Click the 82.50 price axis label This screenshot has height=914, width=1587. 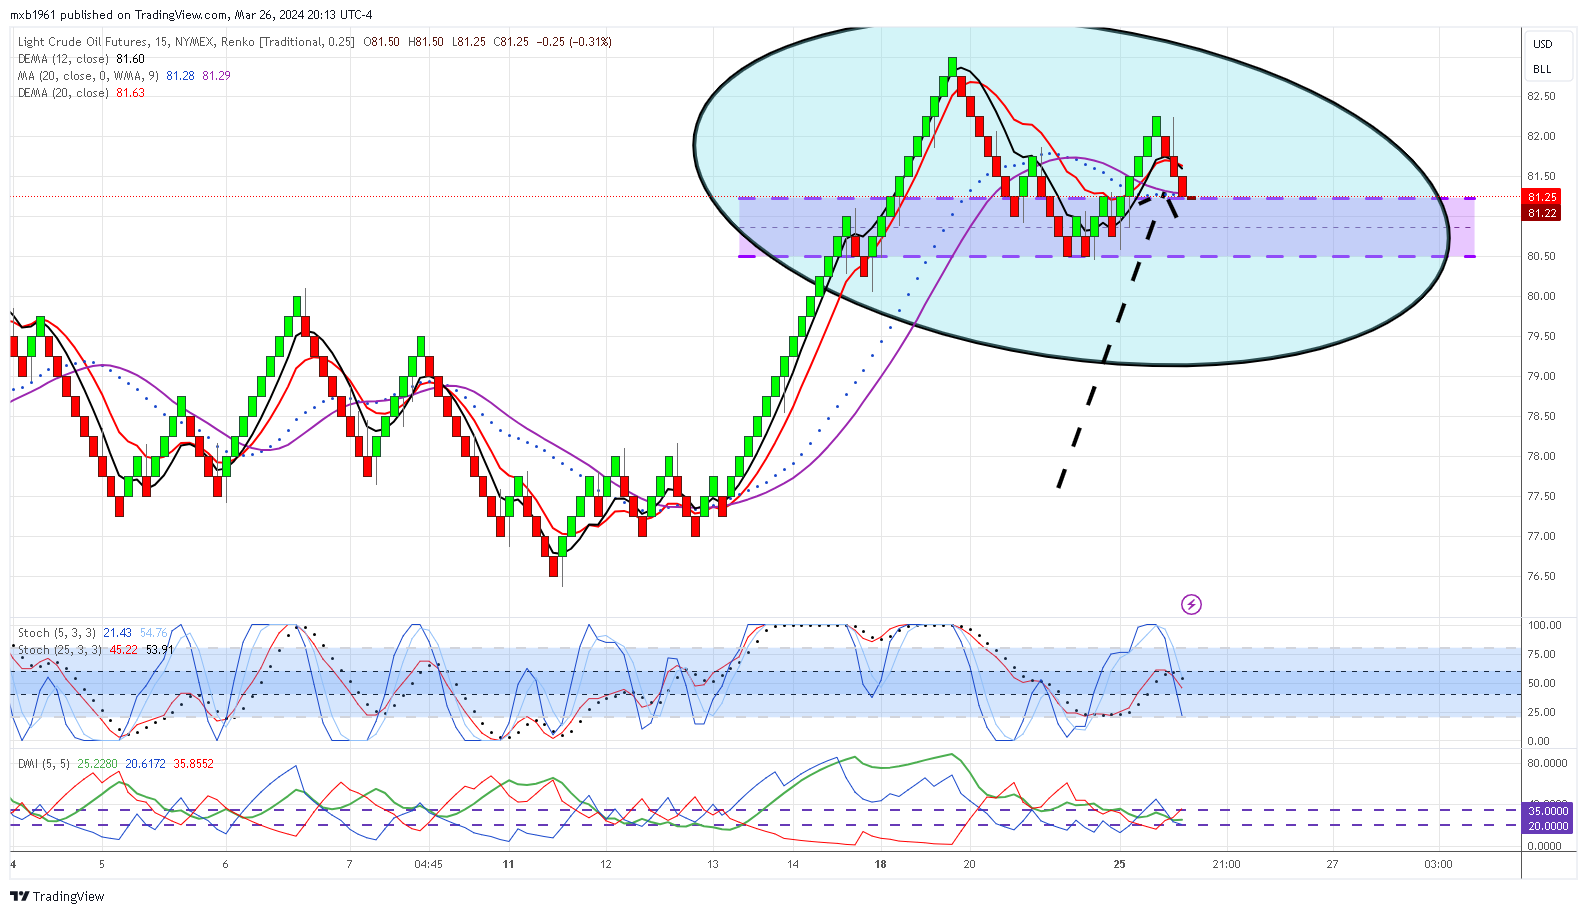tap(1541, 96)
